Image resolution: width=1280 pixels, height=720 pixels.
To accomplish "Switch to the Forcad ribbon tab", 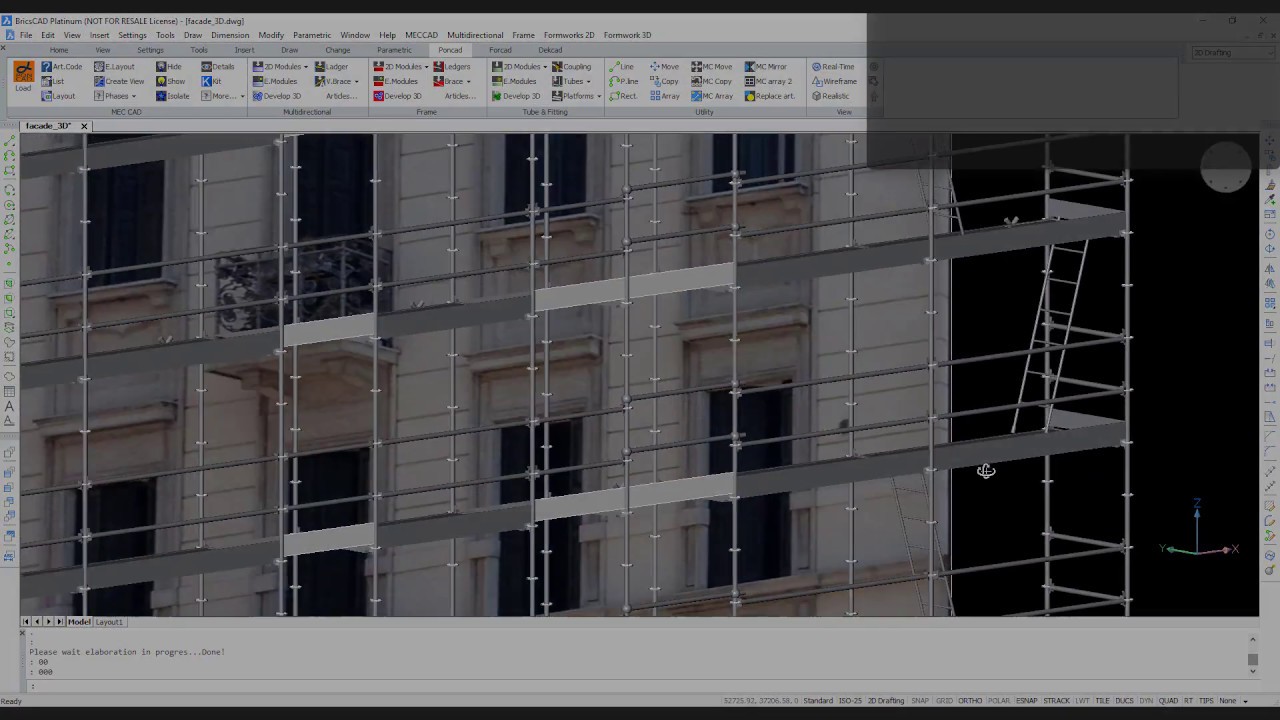I will click(x=500, y=50).
